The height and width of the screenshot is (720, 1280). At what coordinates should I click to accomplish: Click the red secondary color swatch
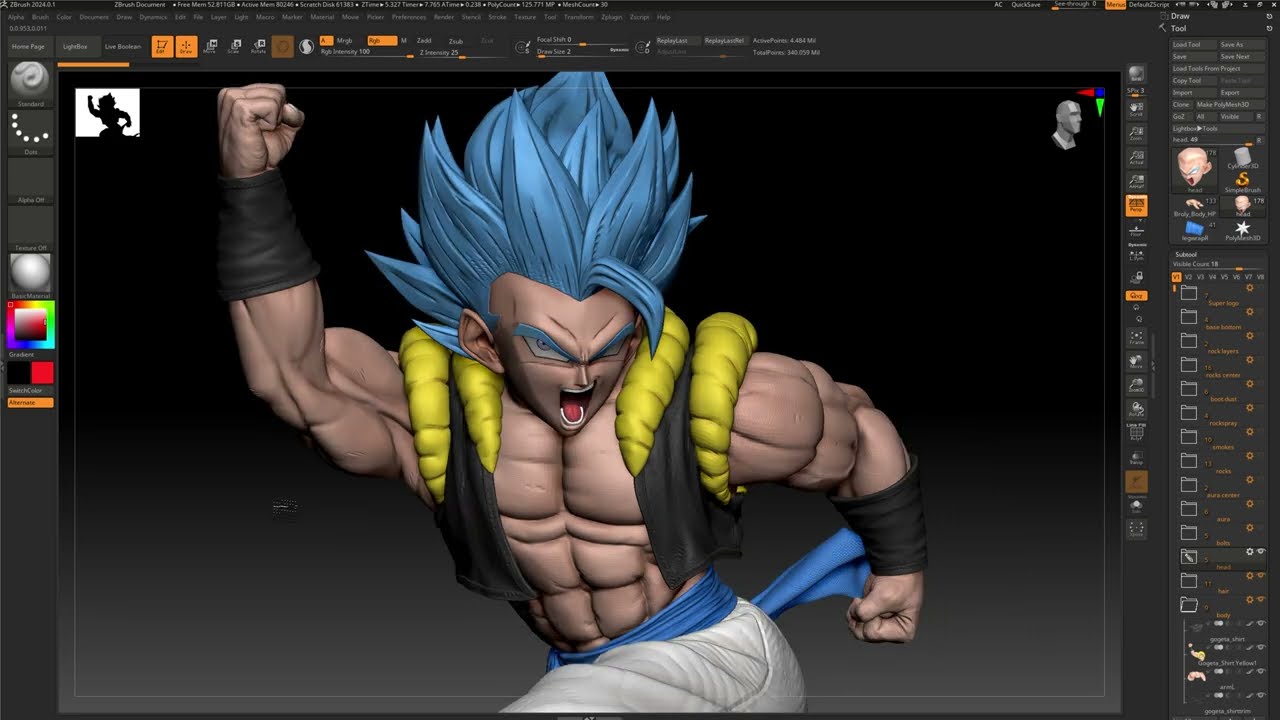(42, 373)
